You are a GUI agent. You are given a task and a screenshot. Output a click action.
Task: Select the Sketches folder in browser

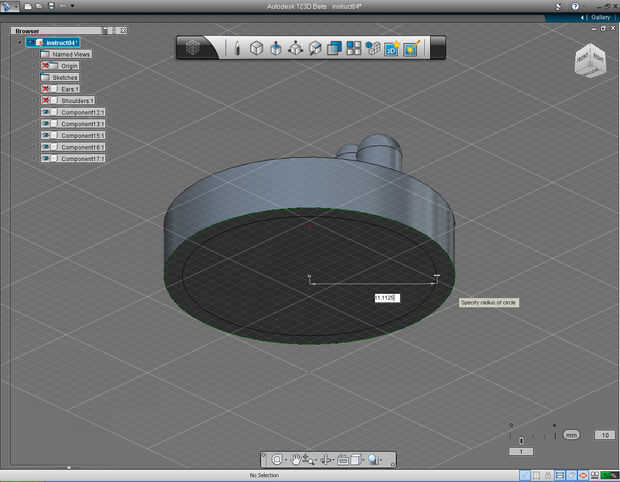[65, 77]
